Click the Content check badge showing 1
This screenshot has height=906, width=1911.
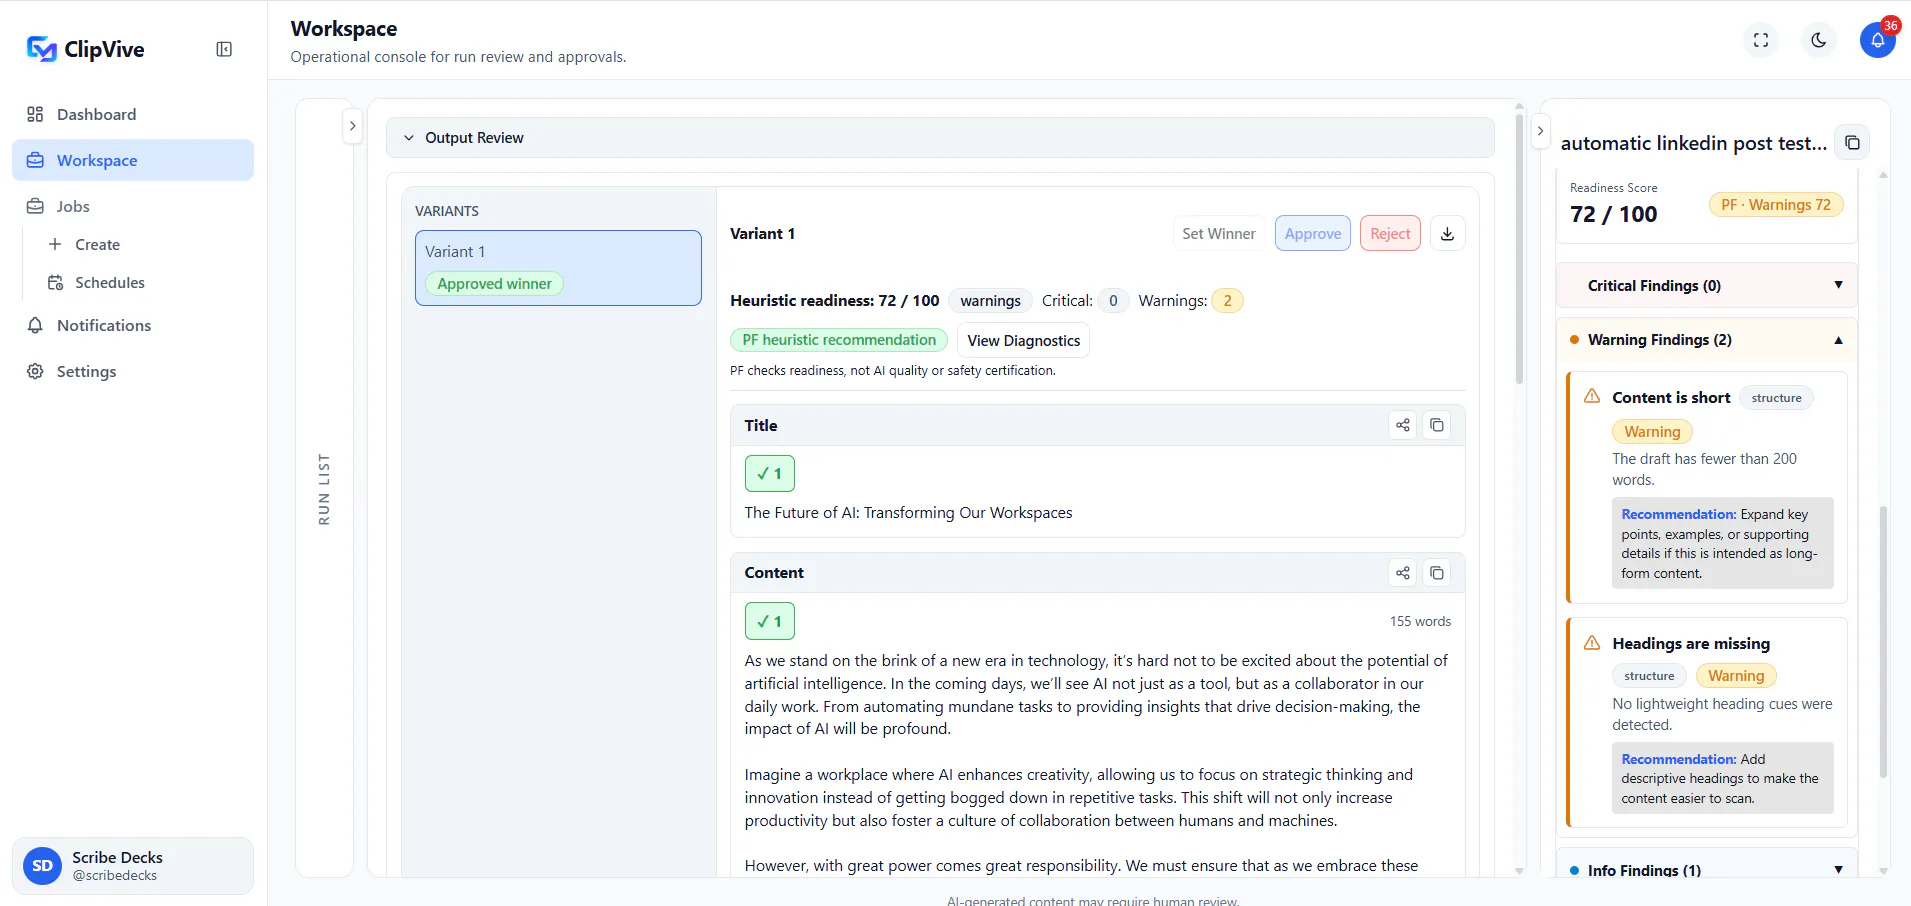point(769,621)
